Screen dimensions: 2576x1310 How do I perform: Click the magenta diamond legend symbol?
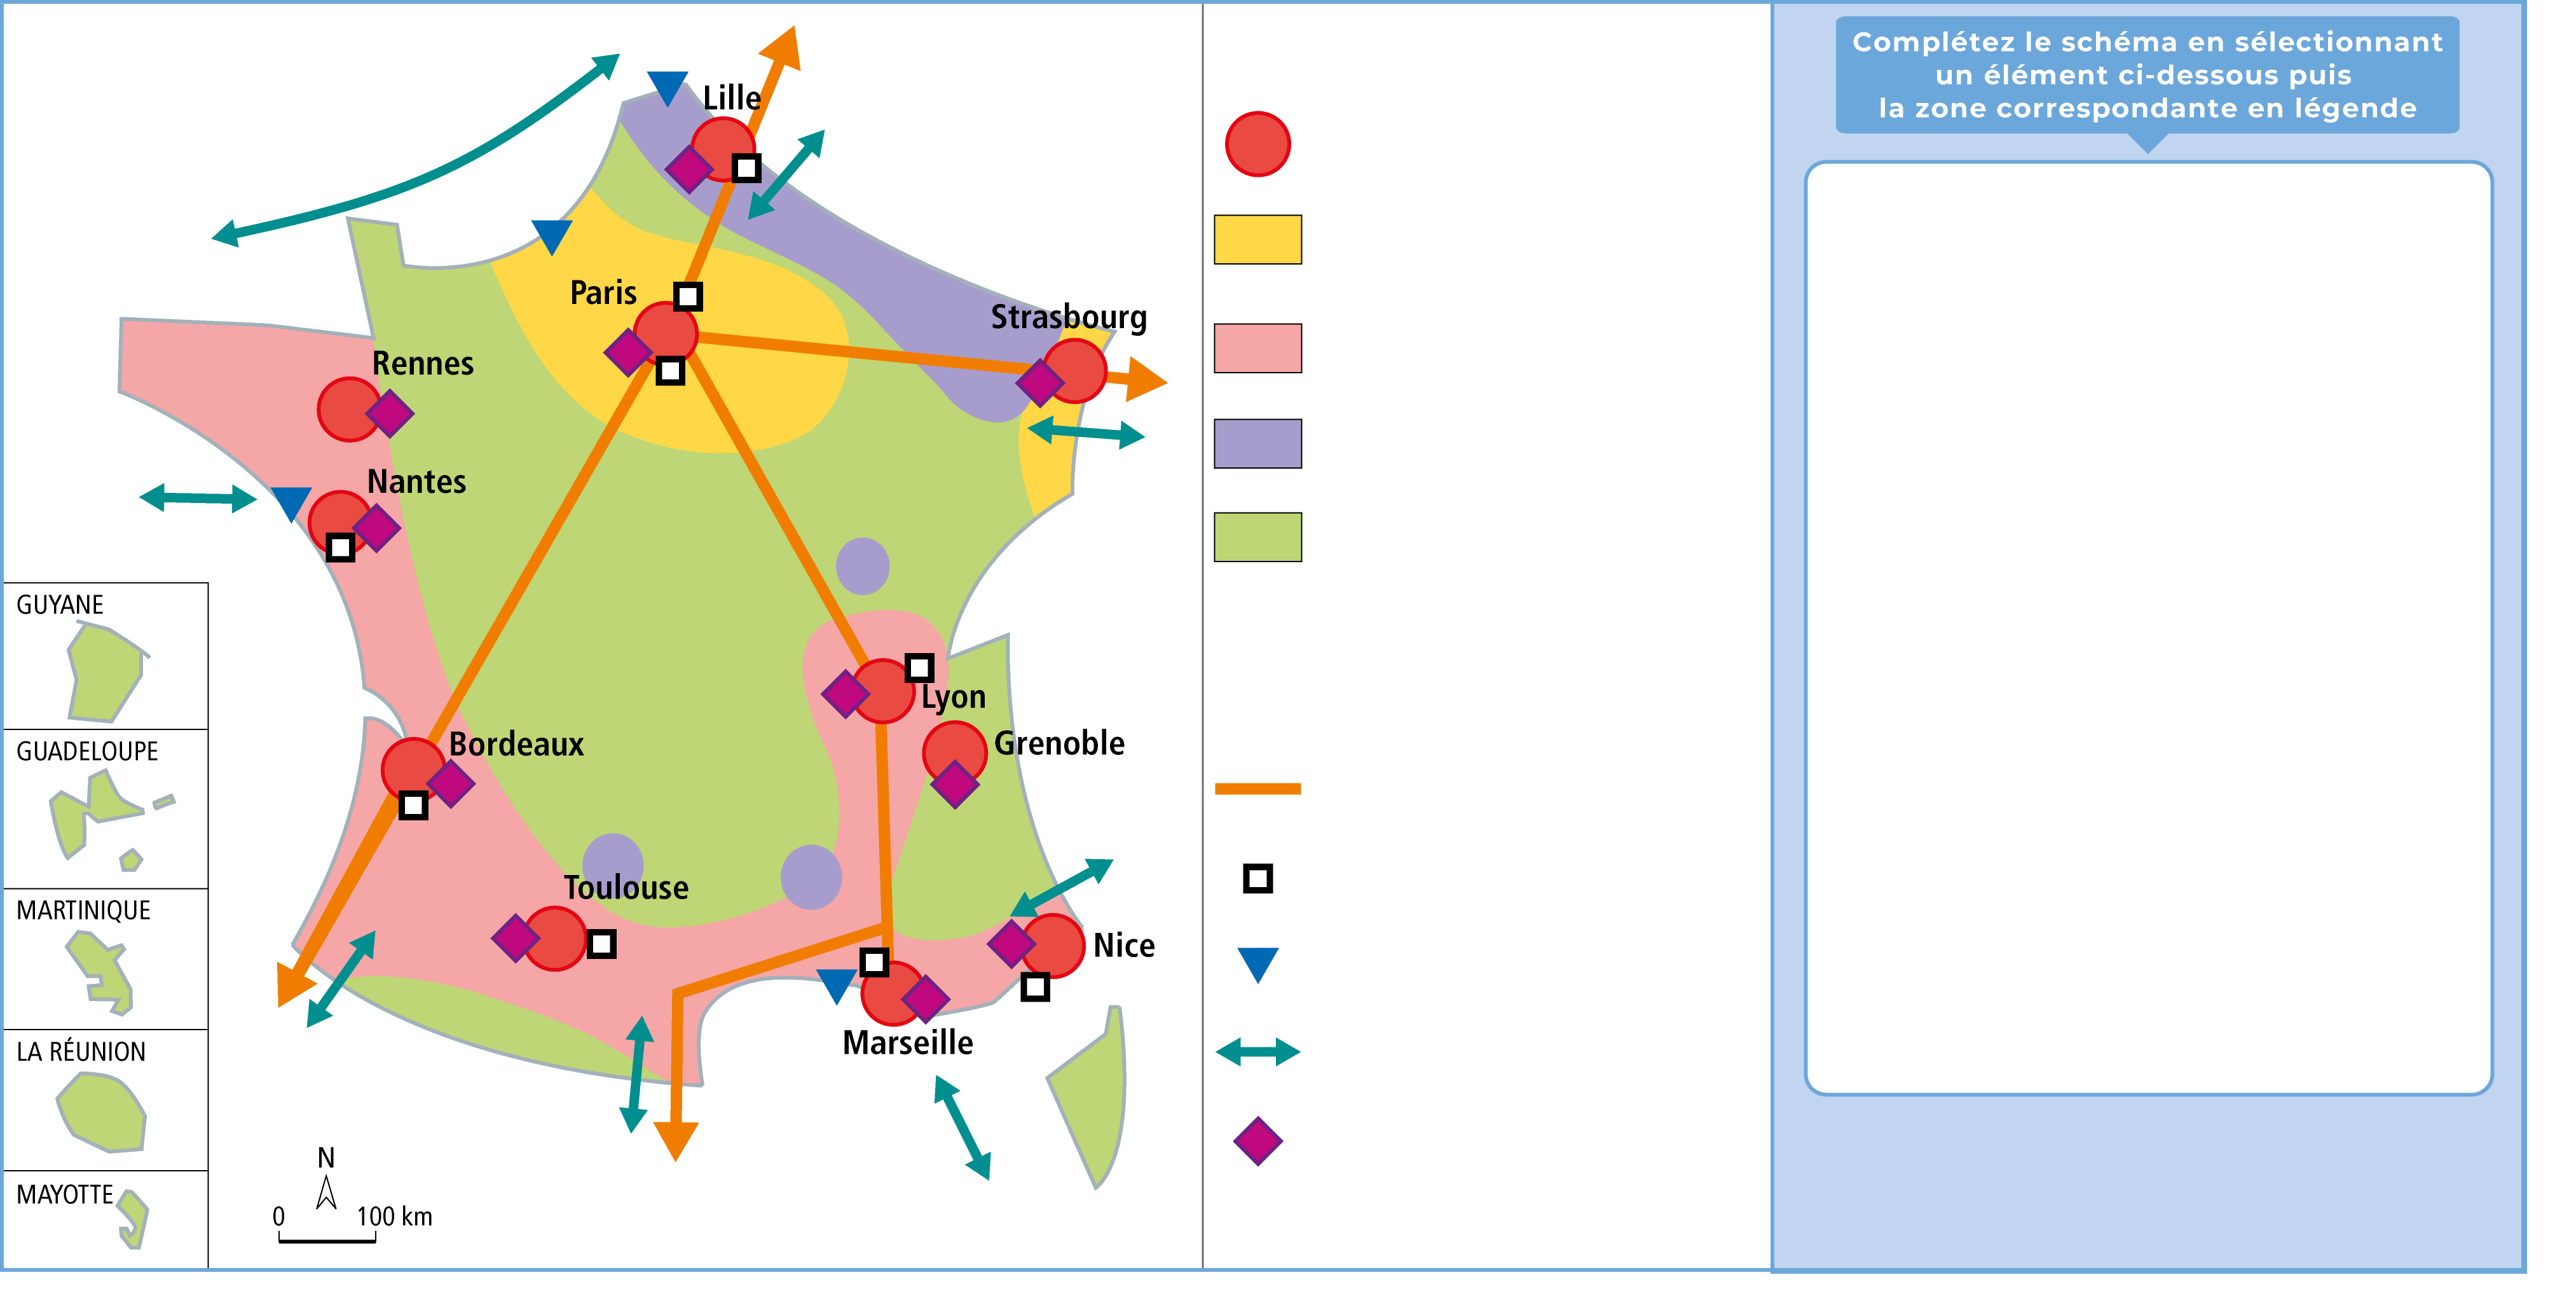(x=1257, y=1141)
